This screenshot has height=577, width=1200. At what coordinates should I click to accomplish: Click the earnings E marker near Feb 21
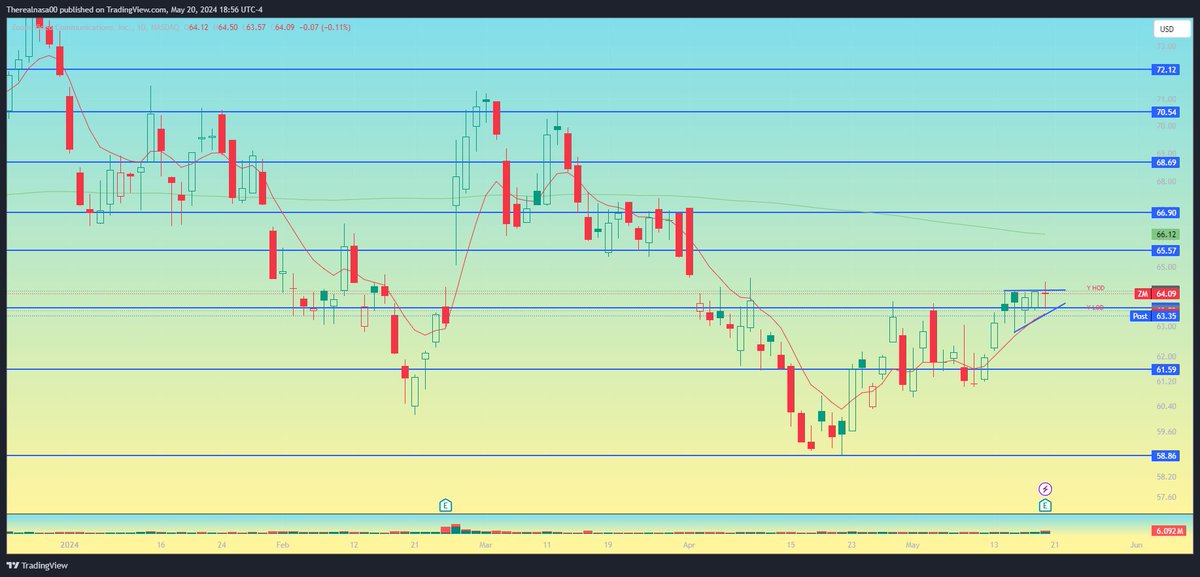[445, 506]
